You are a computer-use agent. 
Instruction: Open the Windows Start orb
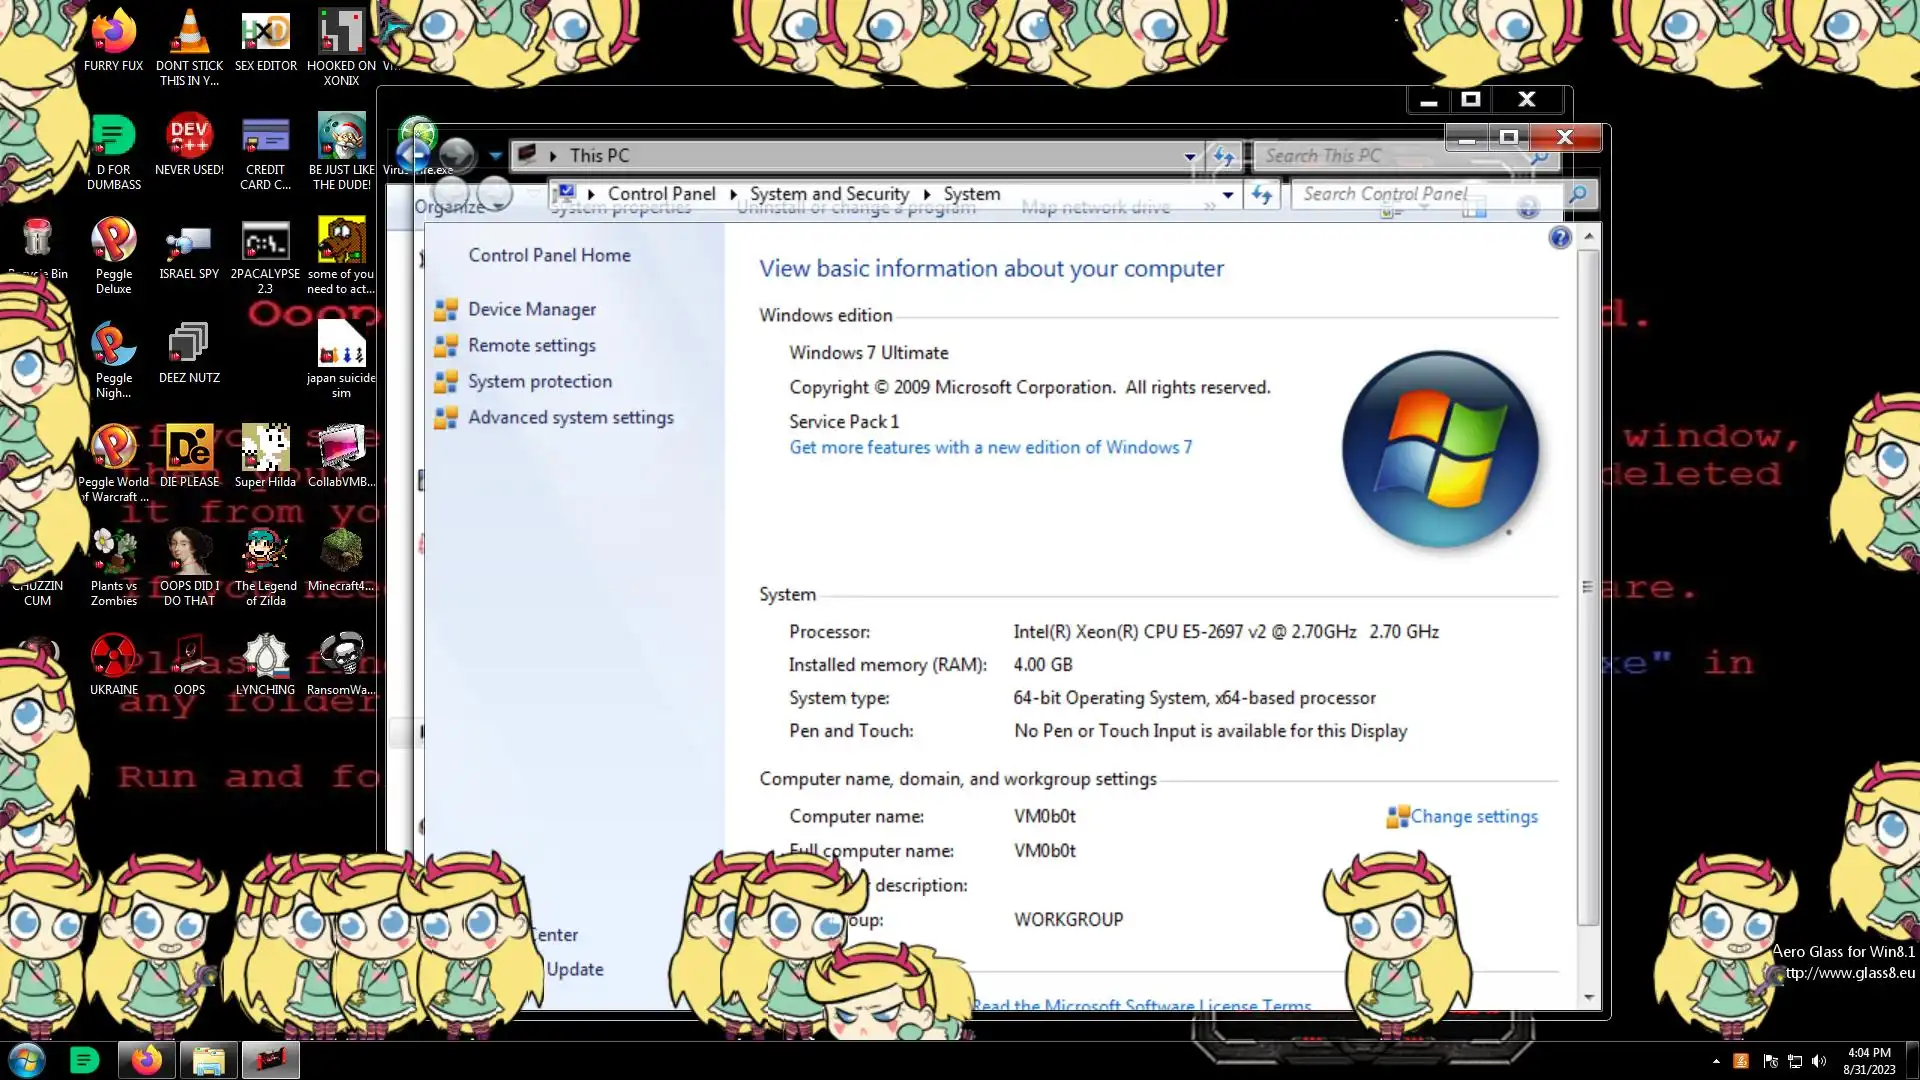tap(27, 1060)
